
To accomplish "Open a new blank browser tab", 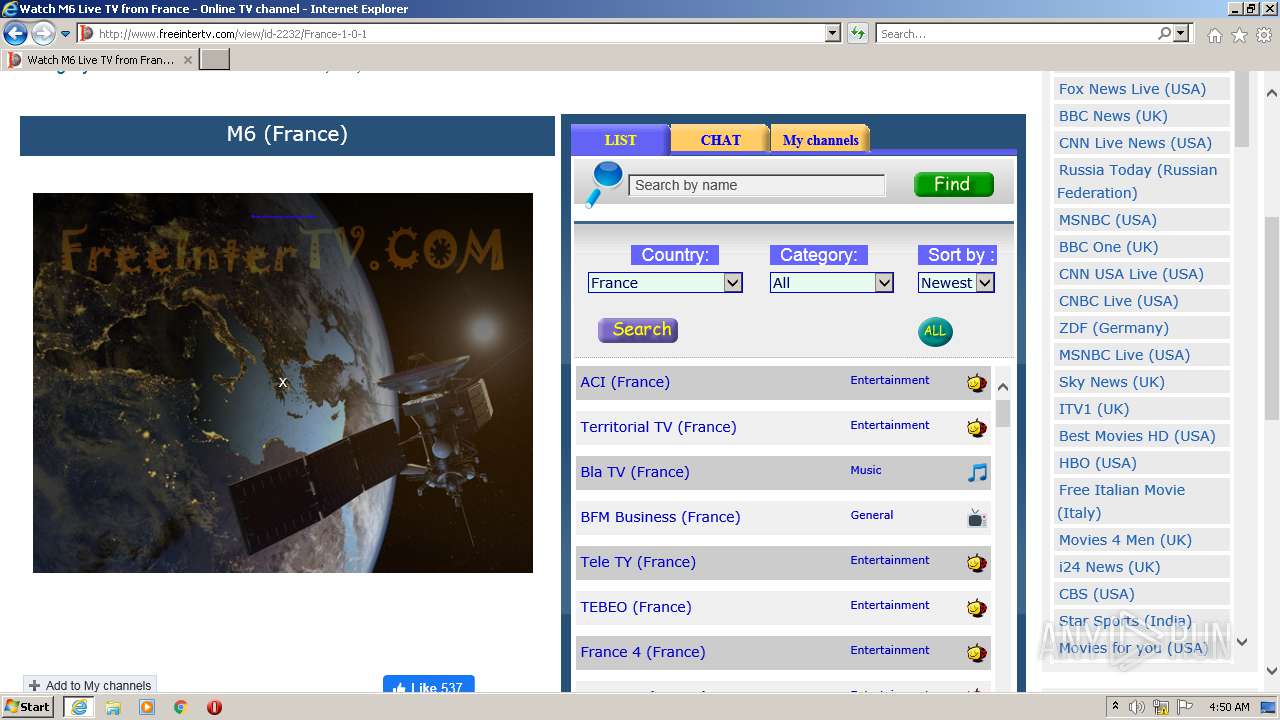I will 215,60.
